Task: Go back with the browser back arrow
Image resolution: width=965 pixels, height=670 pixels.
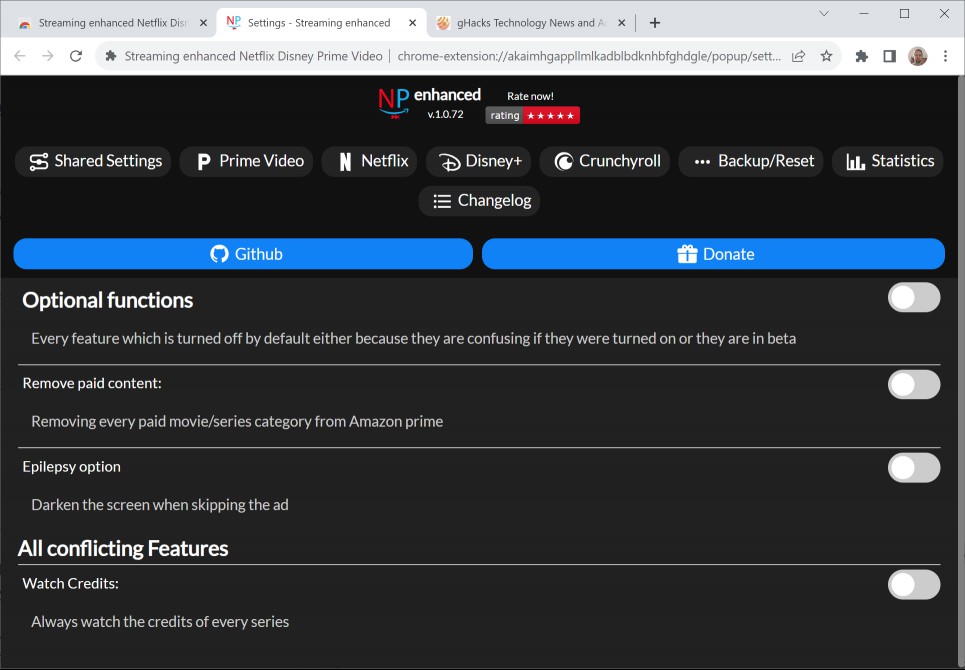Action: pyautogui.click(x=20, y=56)
